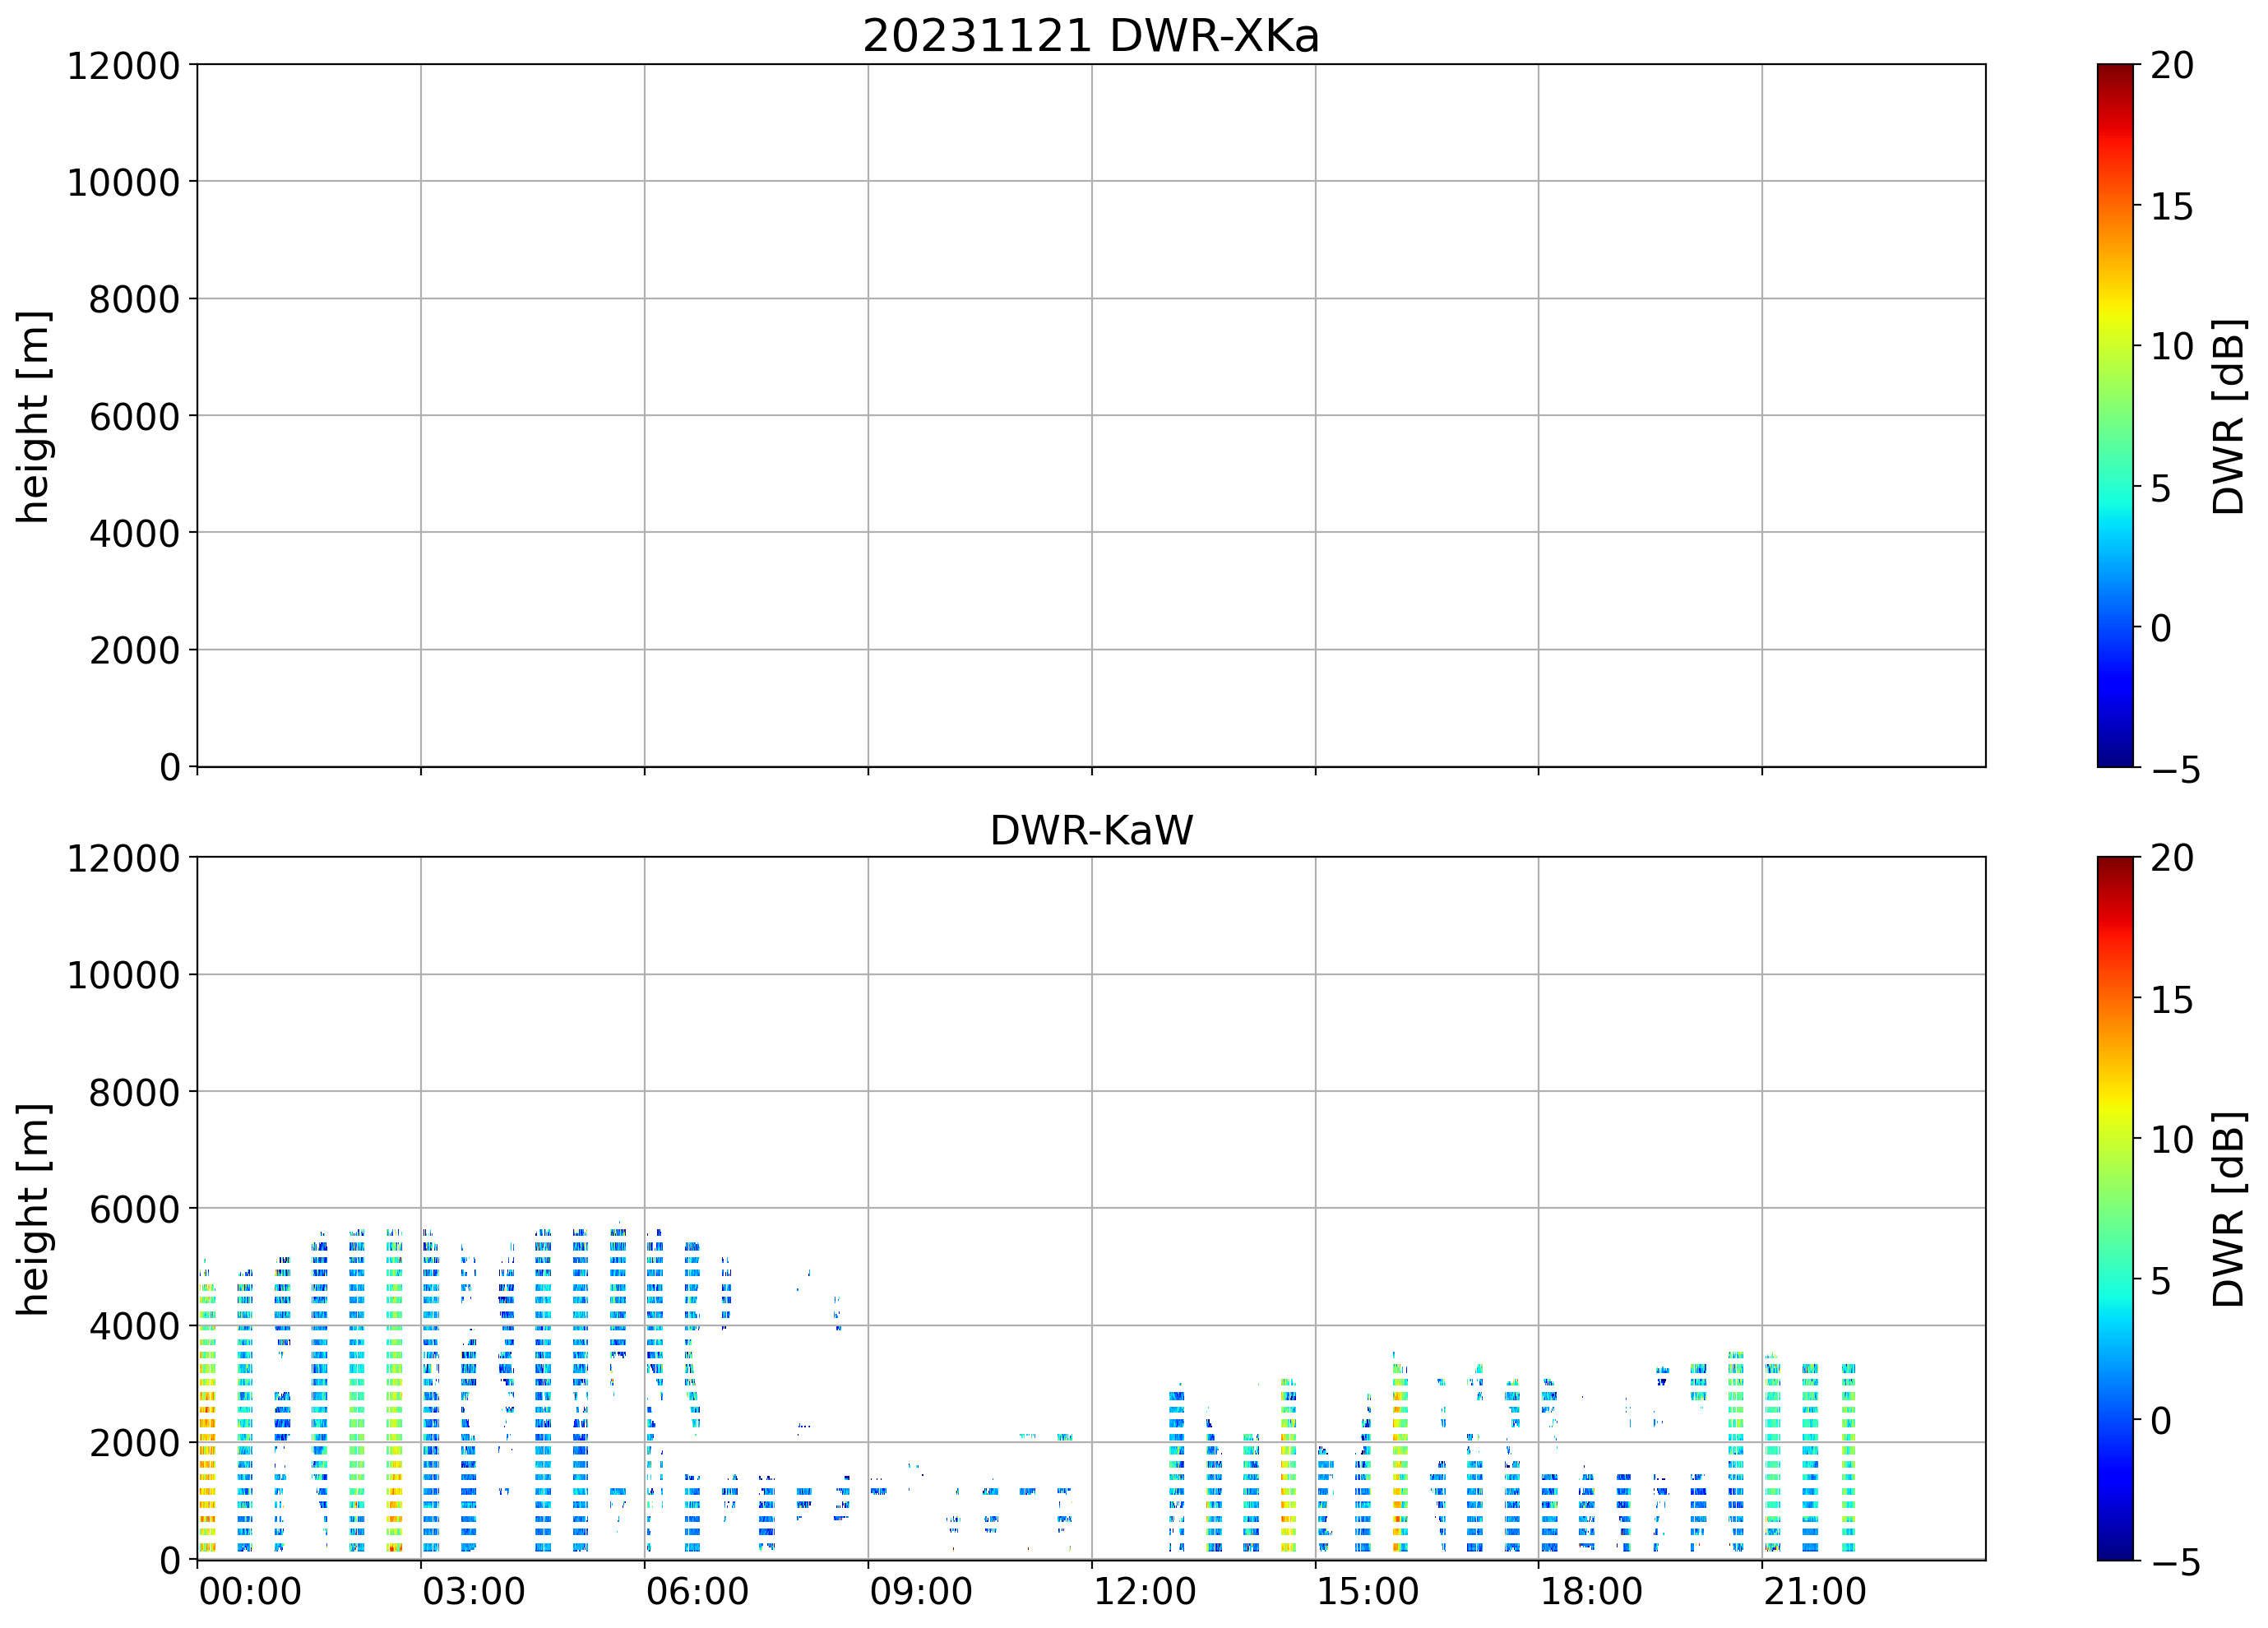Click the 20231121 DWR-XKa plot title
This screenshot has height=1628, width=2268.
click(x=1090, y=37)
